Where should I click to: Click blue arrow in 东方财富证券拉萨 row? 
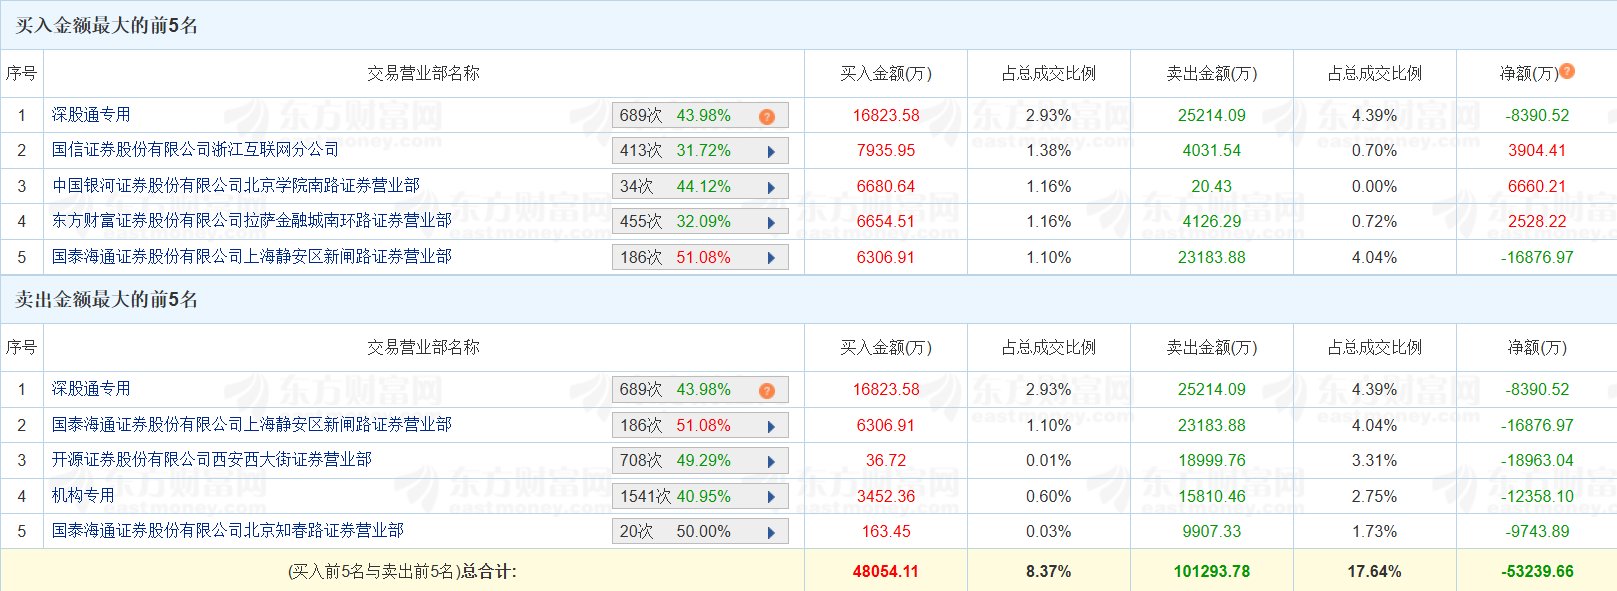tap(771, 223)
